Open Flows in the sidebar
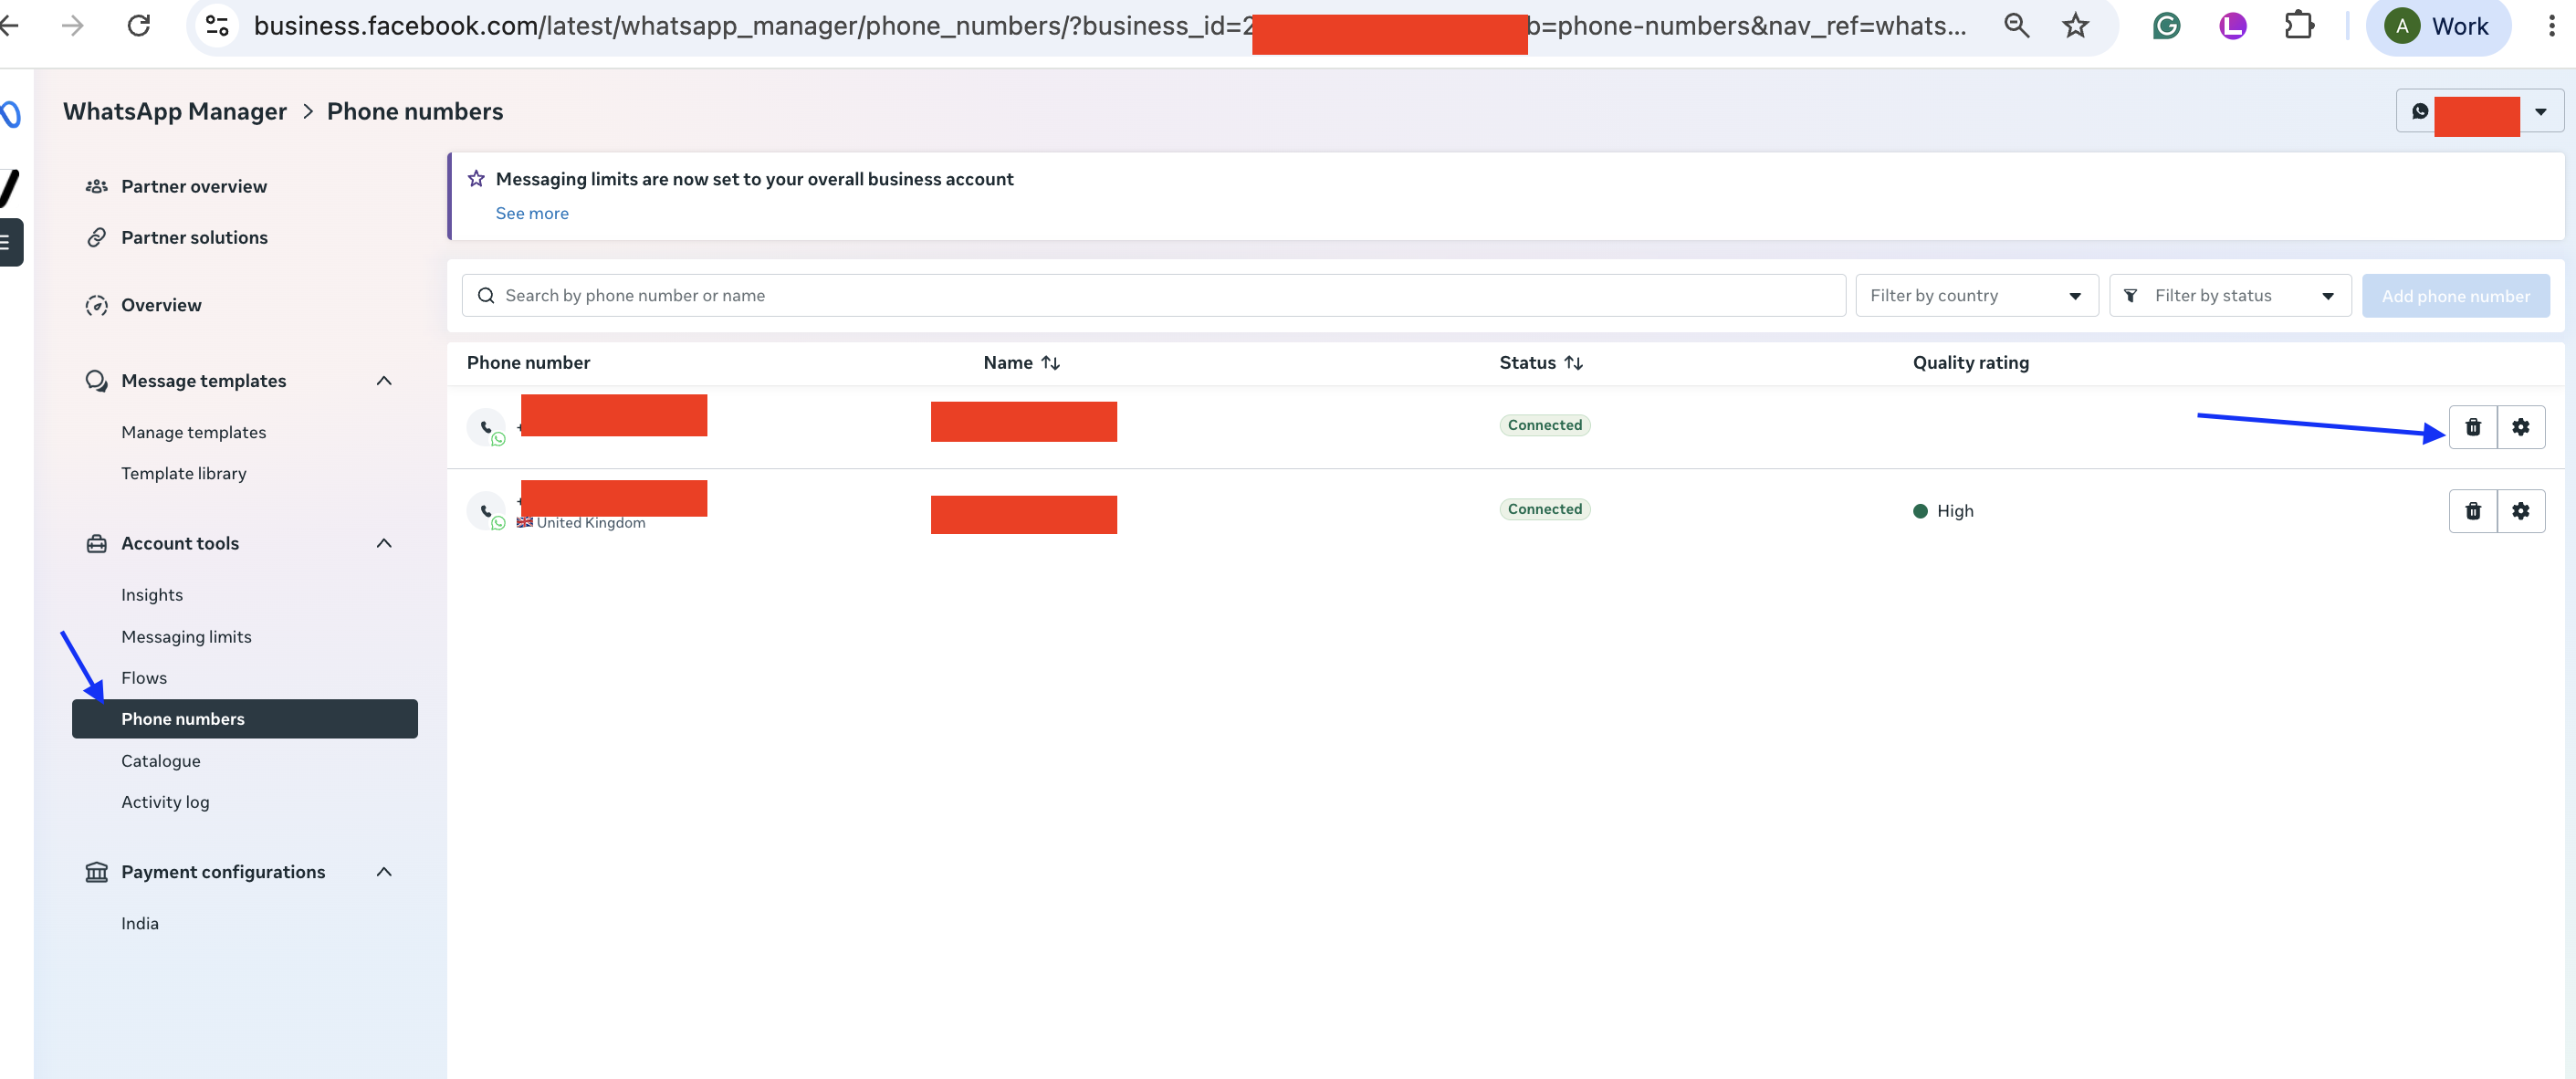2576x1079 pixels. pos(144,678)
